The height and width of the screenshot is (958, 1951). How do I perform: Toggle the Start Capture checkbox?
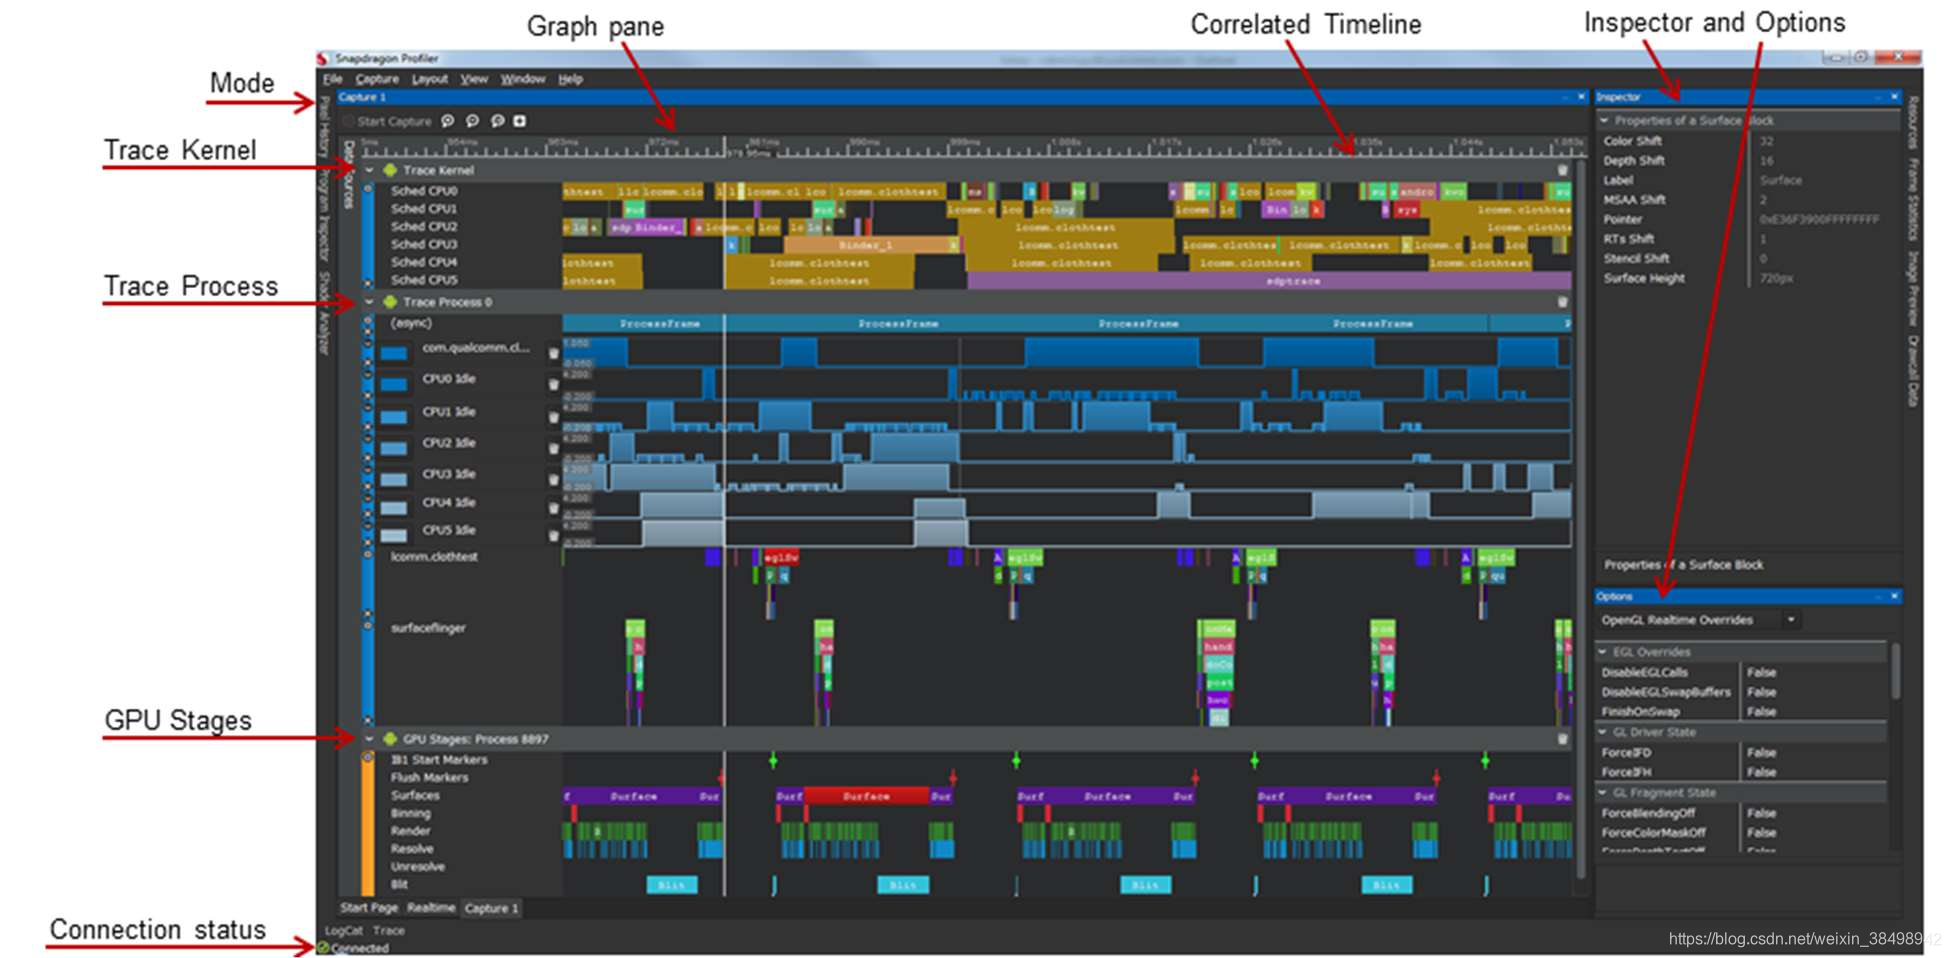click(348, 121)
